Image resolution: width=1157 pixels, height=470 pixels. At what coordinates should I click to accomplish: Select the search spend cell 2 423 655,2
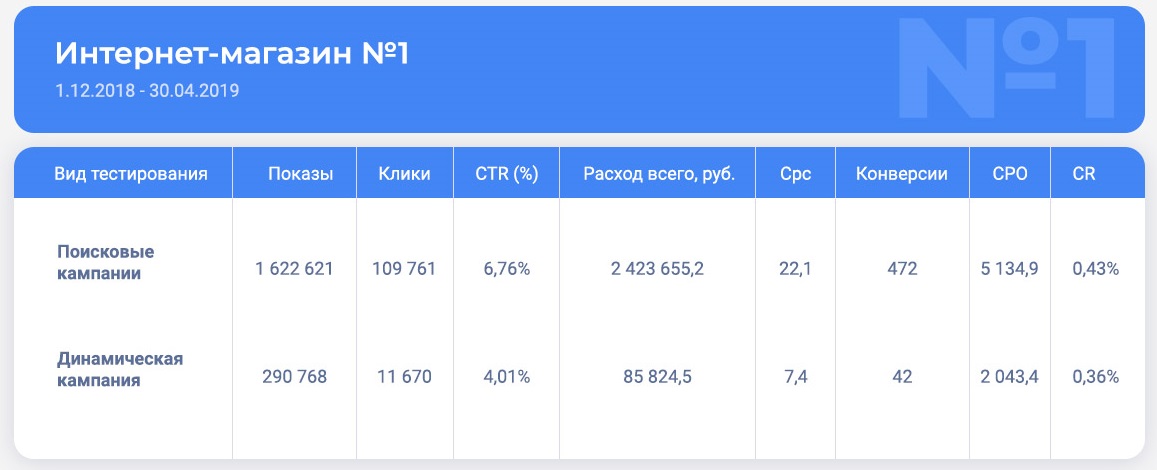pyautogui.click(x=657, y=269)
